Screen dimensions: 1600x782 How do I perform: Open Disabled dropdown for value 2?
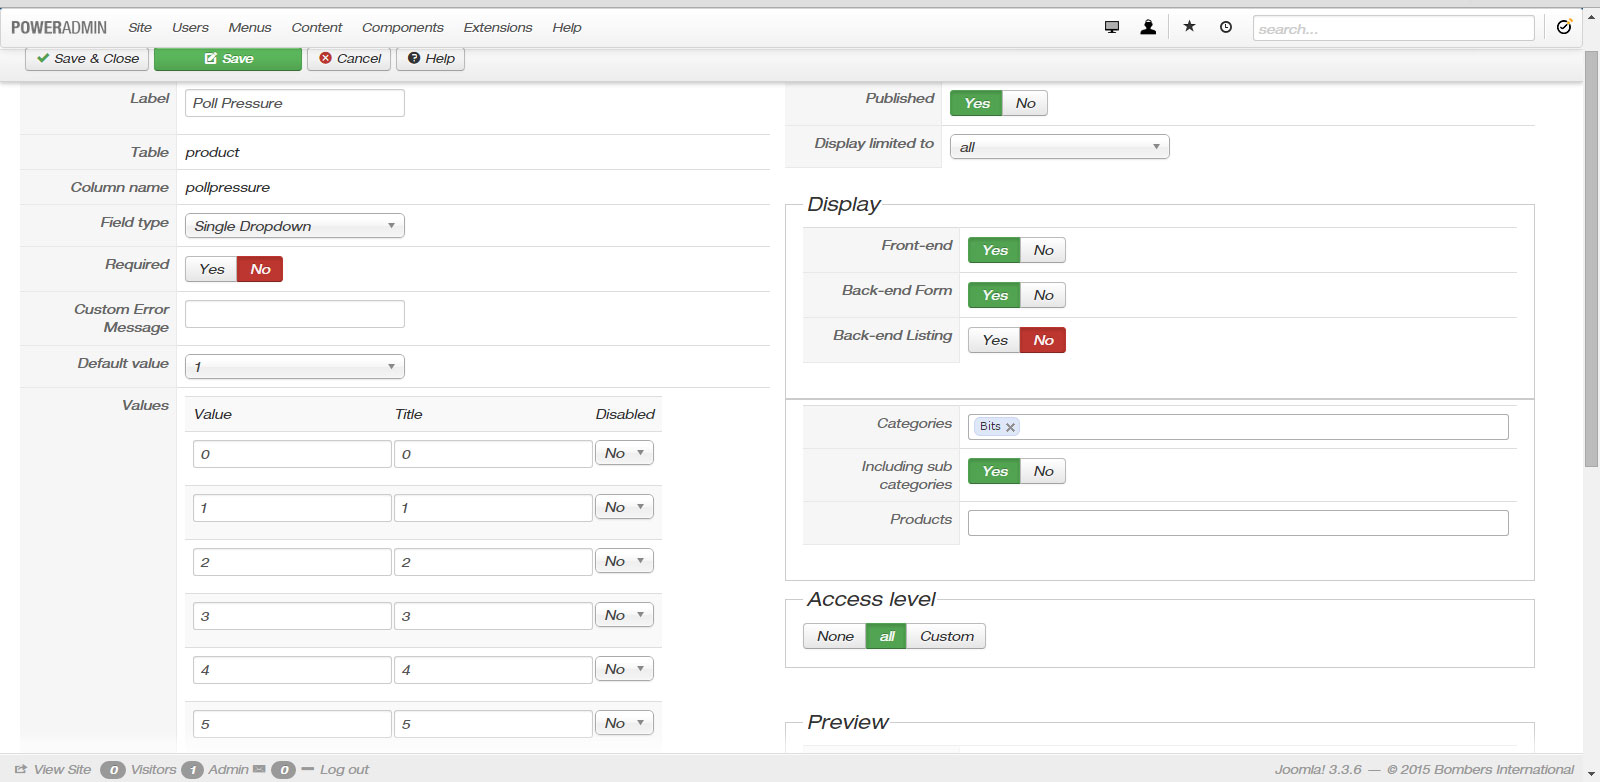(x=625, y=561)
